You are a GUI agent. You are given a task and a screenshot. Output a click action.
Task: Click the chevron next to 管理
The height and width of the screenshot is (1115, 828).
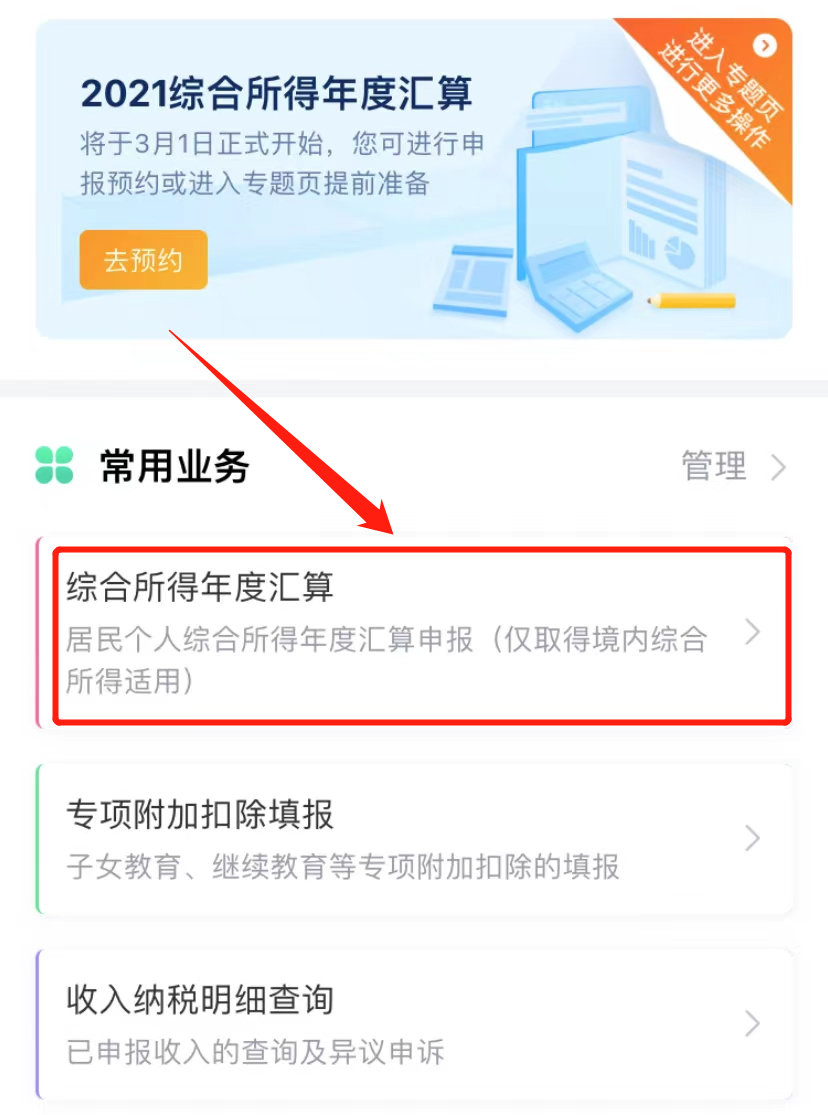779,468
